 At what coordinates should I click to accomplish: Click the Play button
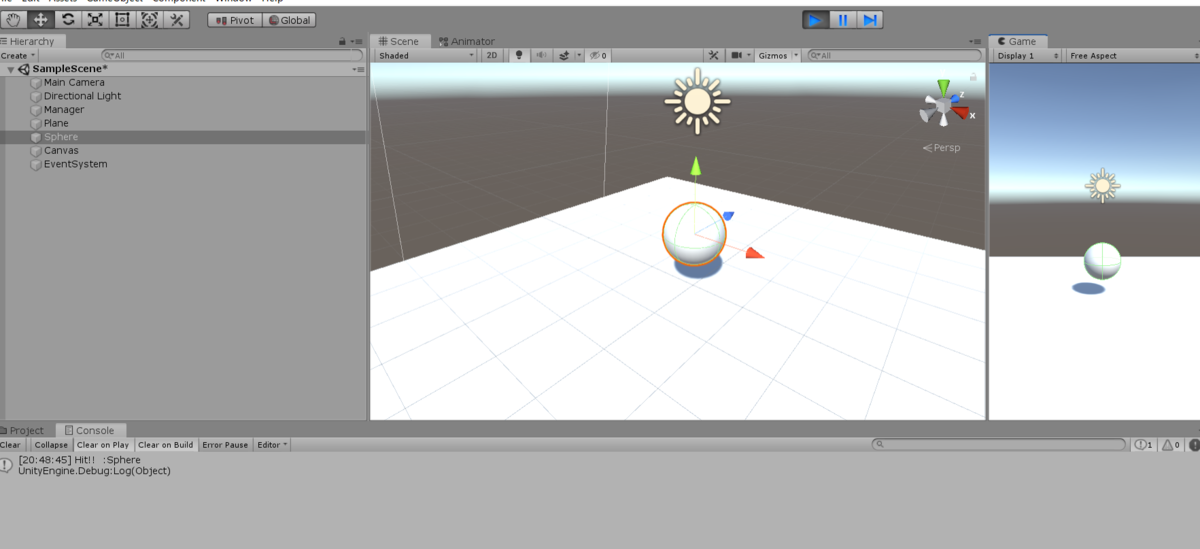click(x=816, y=19)
